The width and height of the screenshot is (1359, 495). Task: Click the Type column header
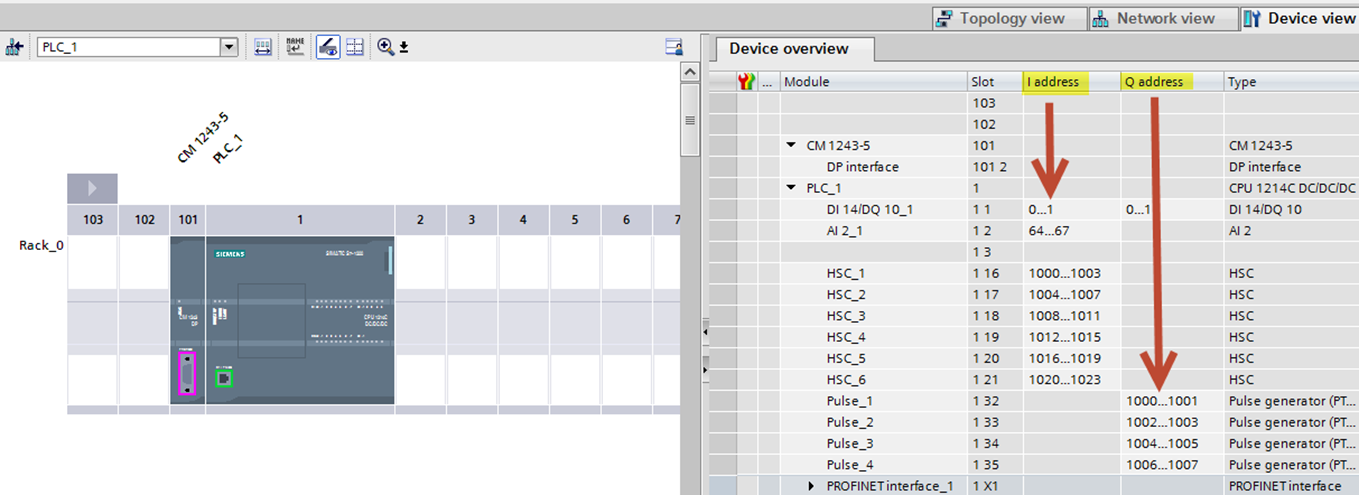1291,82
